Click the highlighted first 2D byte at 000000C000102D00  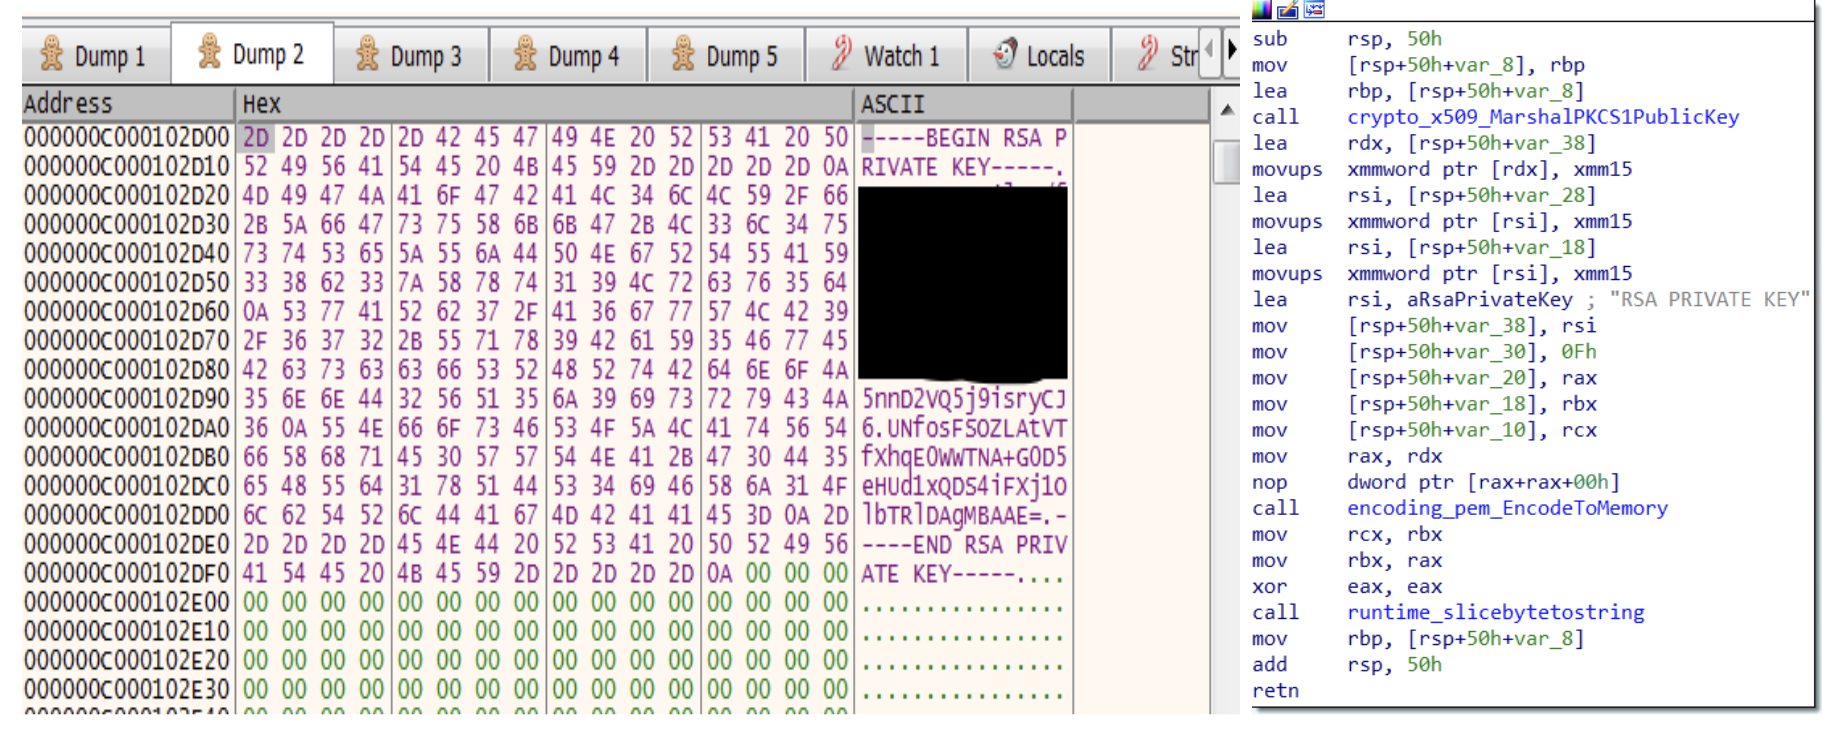click(256, 137)
